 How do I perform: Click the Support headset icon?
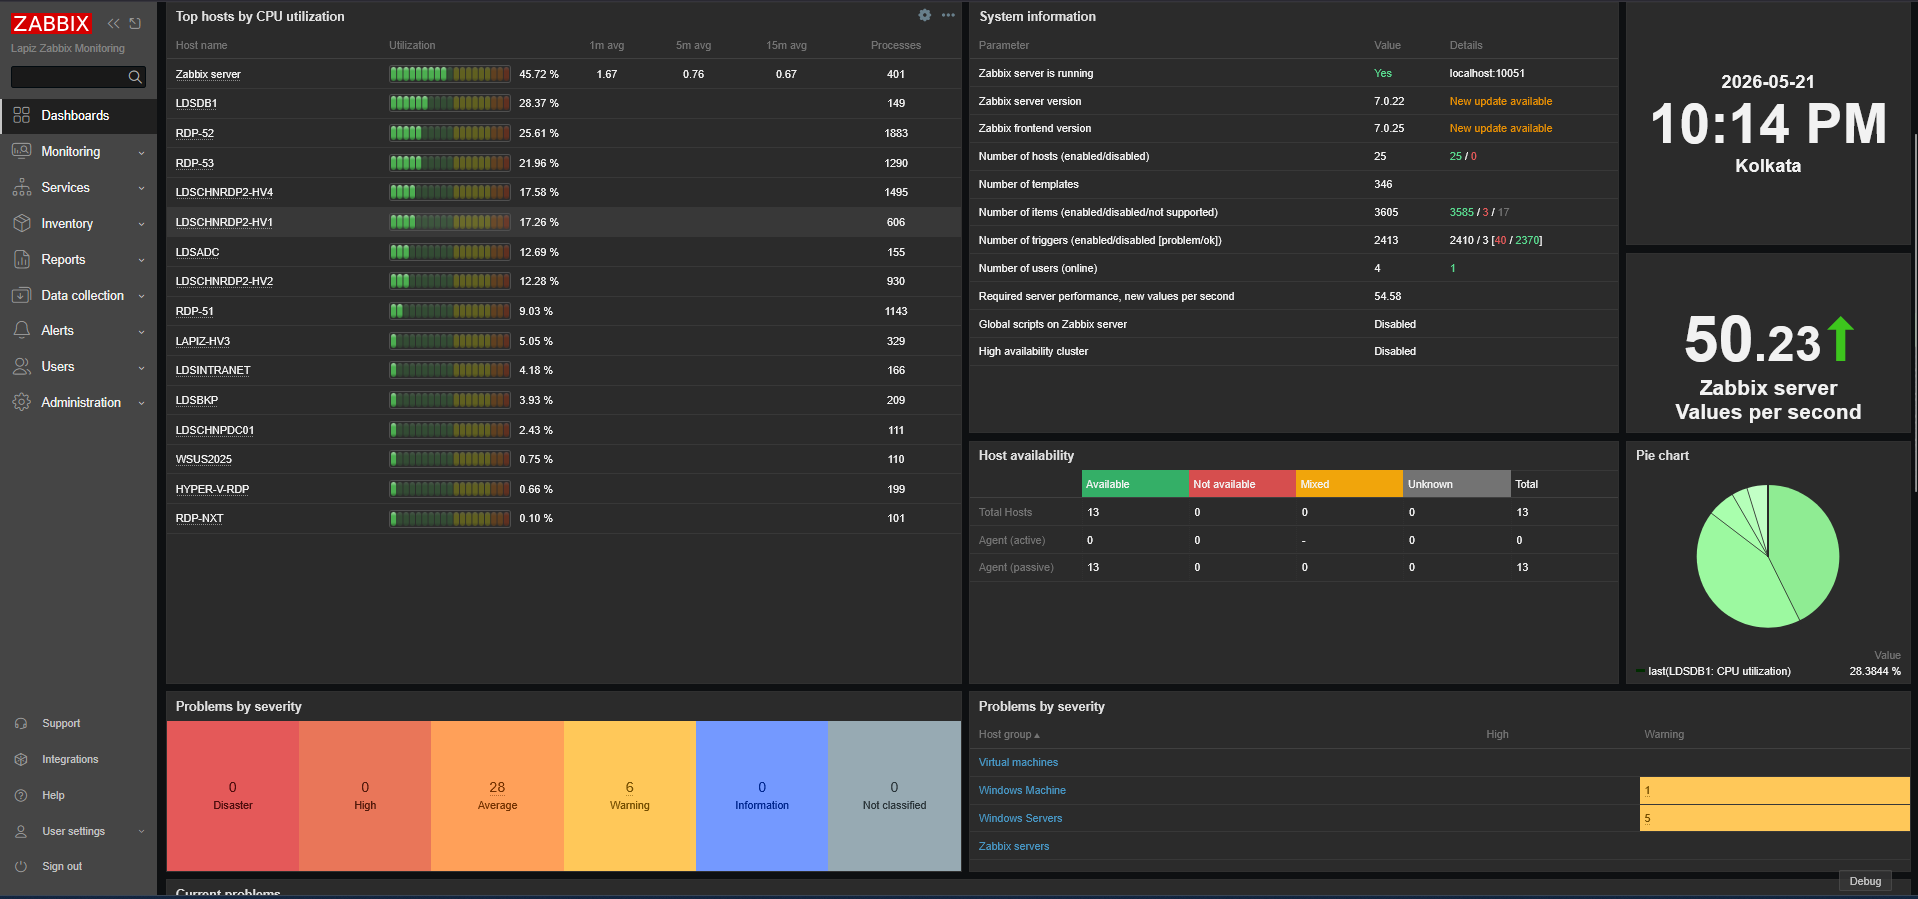[x=21, y=723]
